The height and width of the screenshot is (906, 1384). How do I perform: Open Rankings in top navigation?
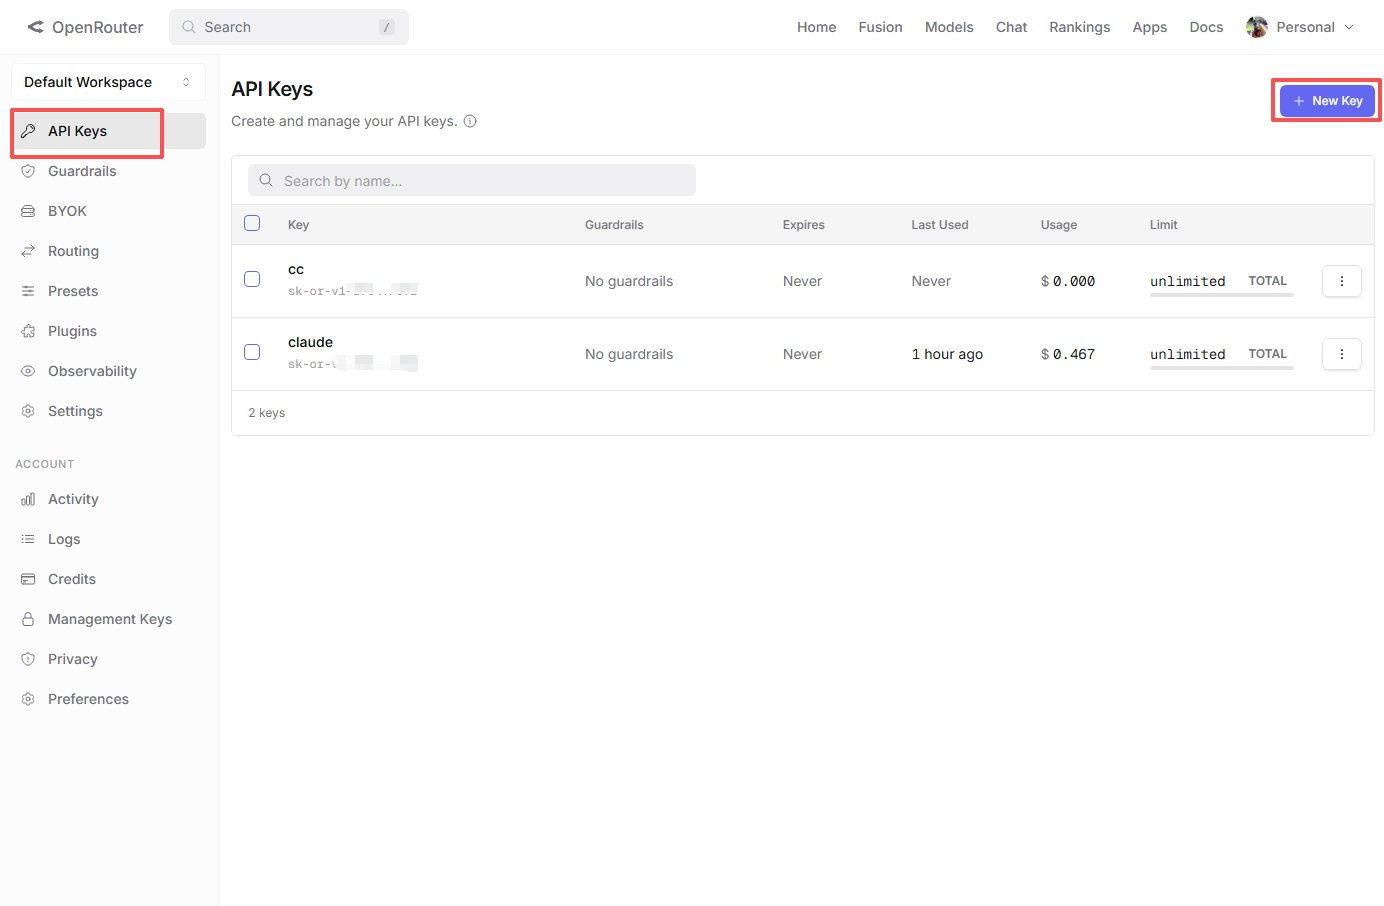pos(1079,27)
